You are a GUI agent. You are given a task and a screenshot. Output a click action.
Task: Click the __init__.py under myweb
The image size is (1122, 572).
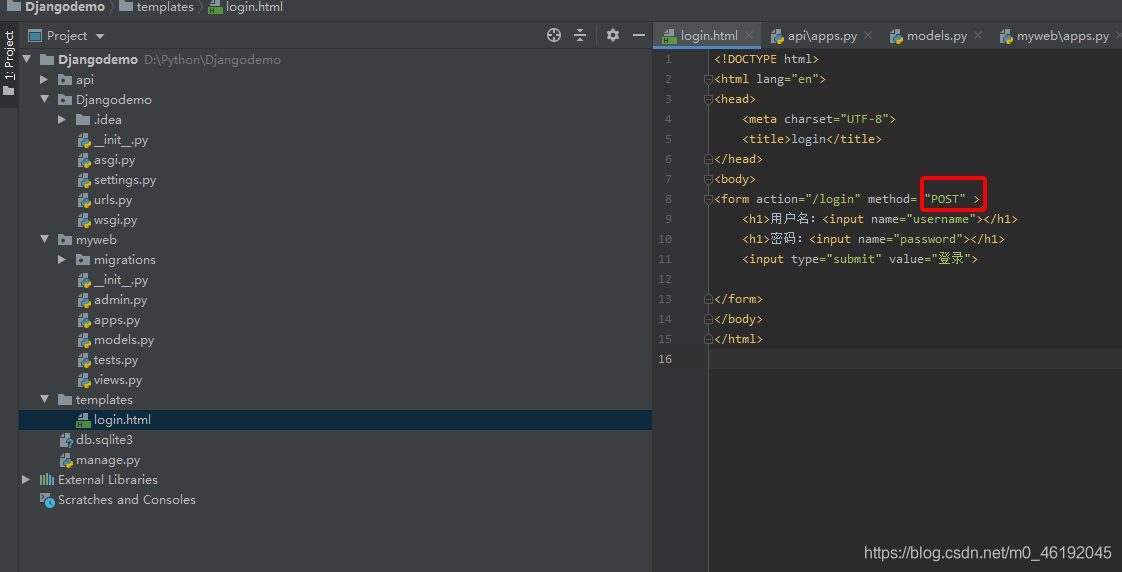(x=121, y=280)
